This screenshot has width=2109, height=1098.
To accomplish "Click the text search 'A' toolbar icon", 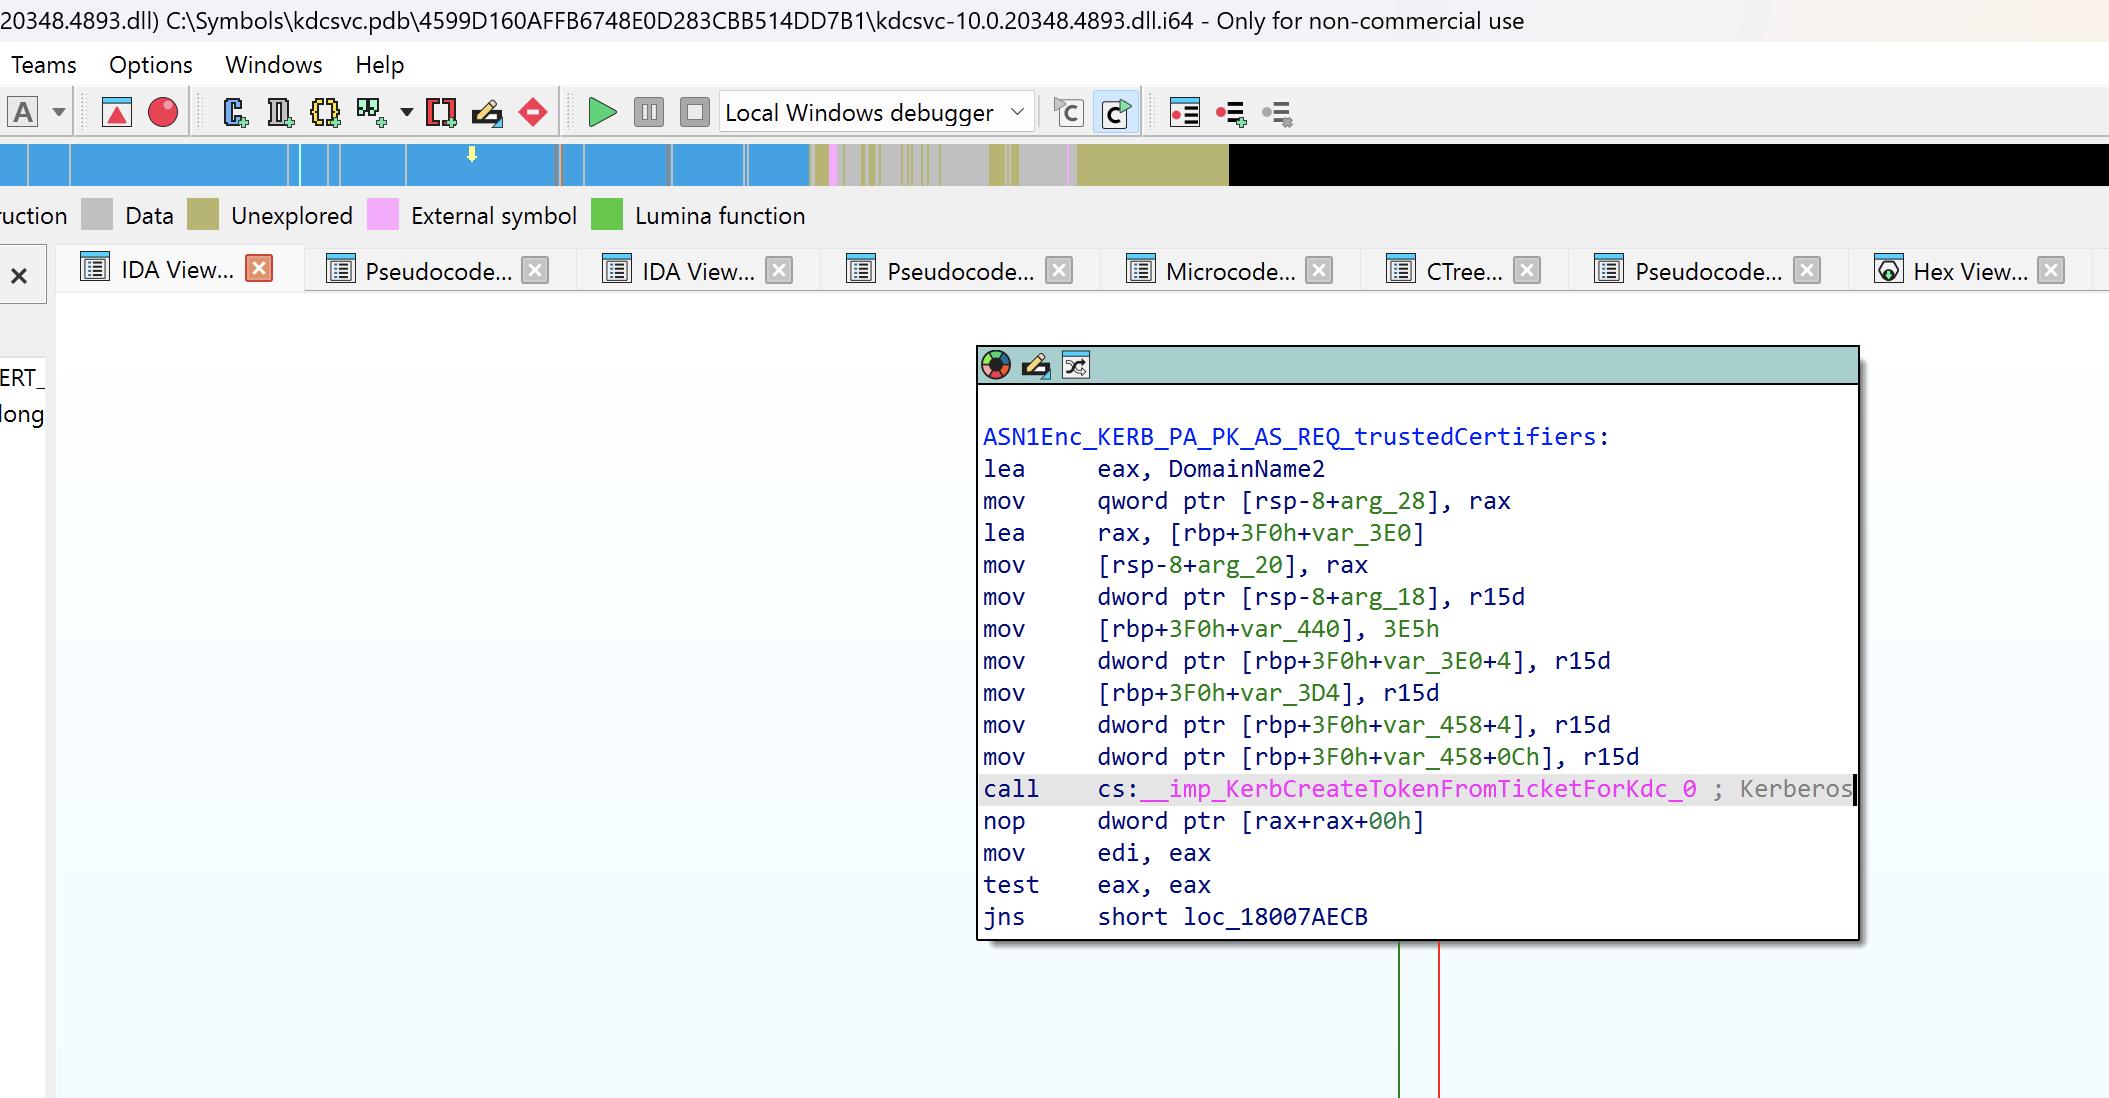I will [23, 112].
